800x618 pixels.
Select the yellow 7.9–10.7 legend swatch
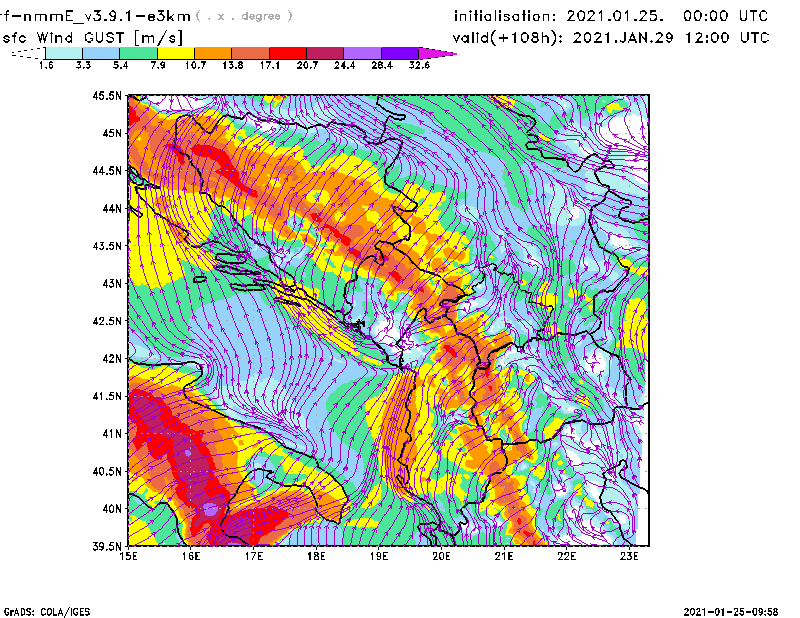click(176, 53)
